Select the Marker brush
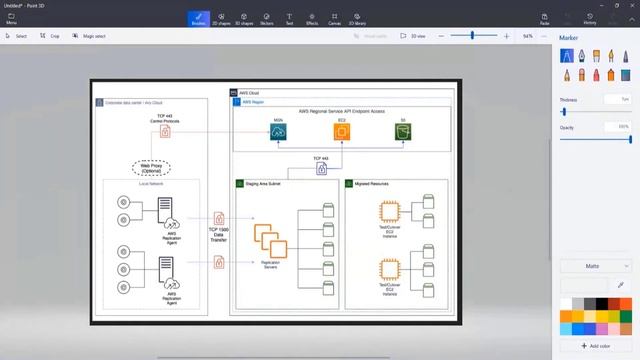The height and width of the screenshot is (360, 640). 567,56
